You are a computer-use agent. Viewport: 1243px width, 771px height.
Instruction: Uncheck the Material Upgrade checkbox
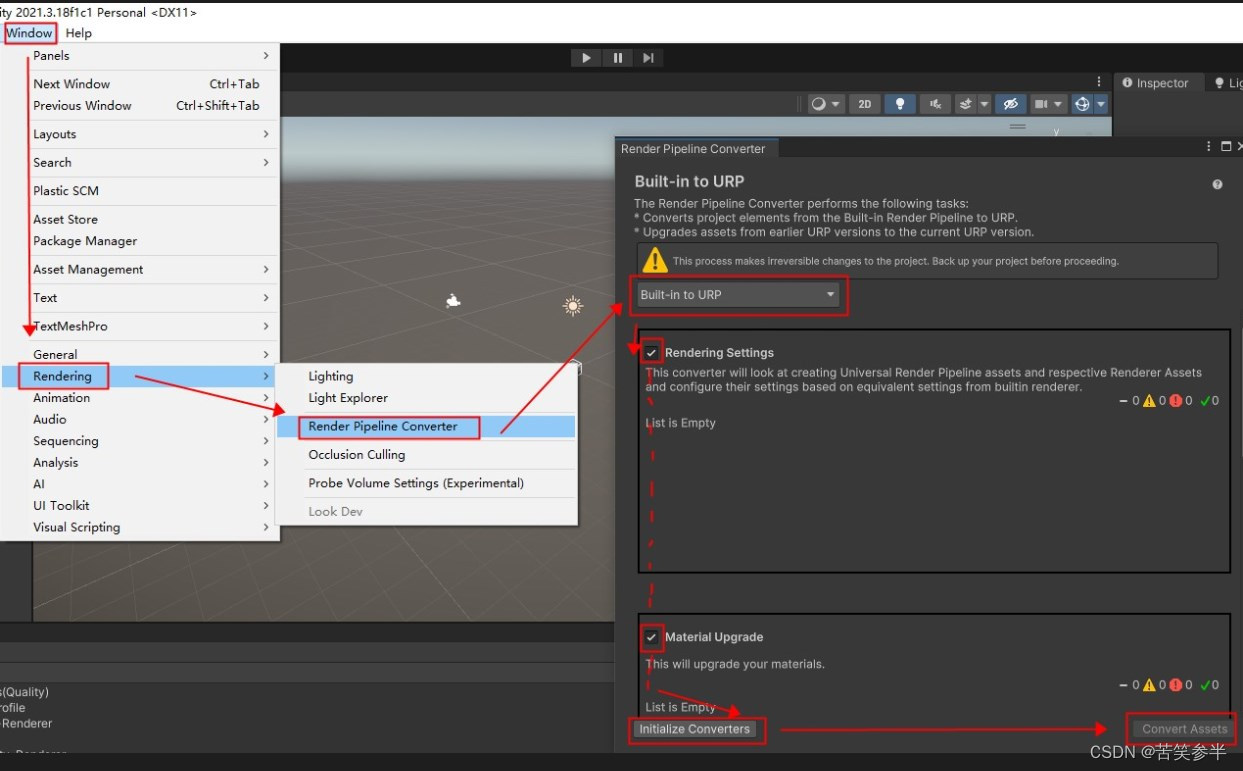click(x=652, y=637)
